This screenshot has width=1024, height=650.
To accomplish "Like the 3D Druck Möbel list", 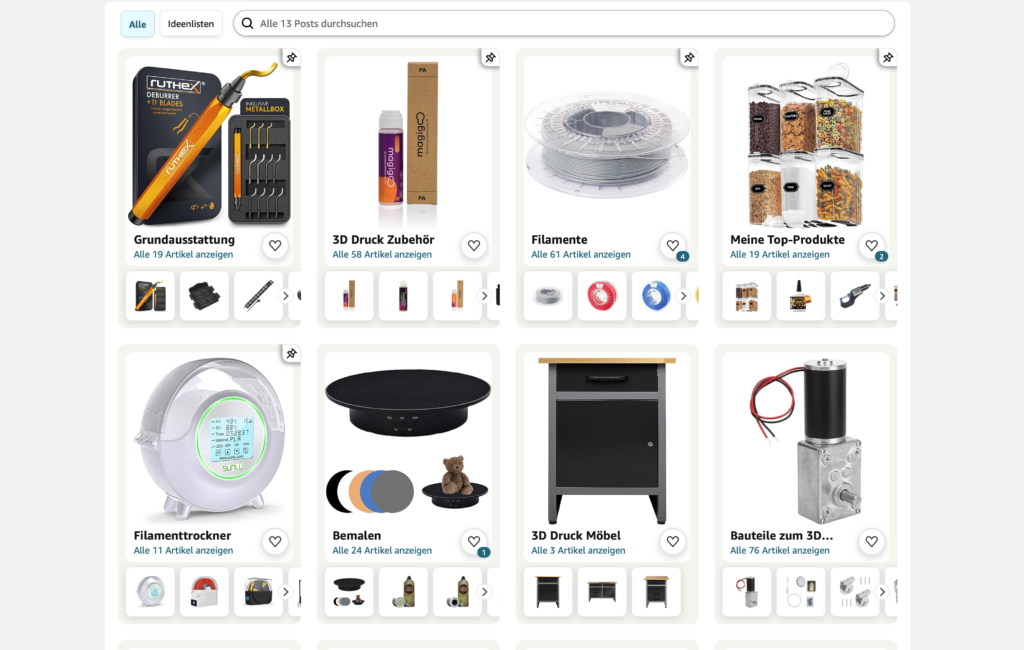I will pos(673,542).
